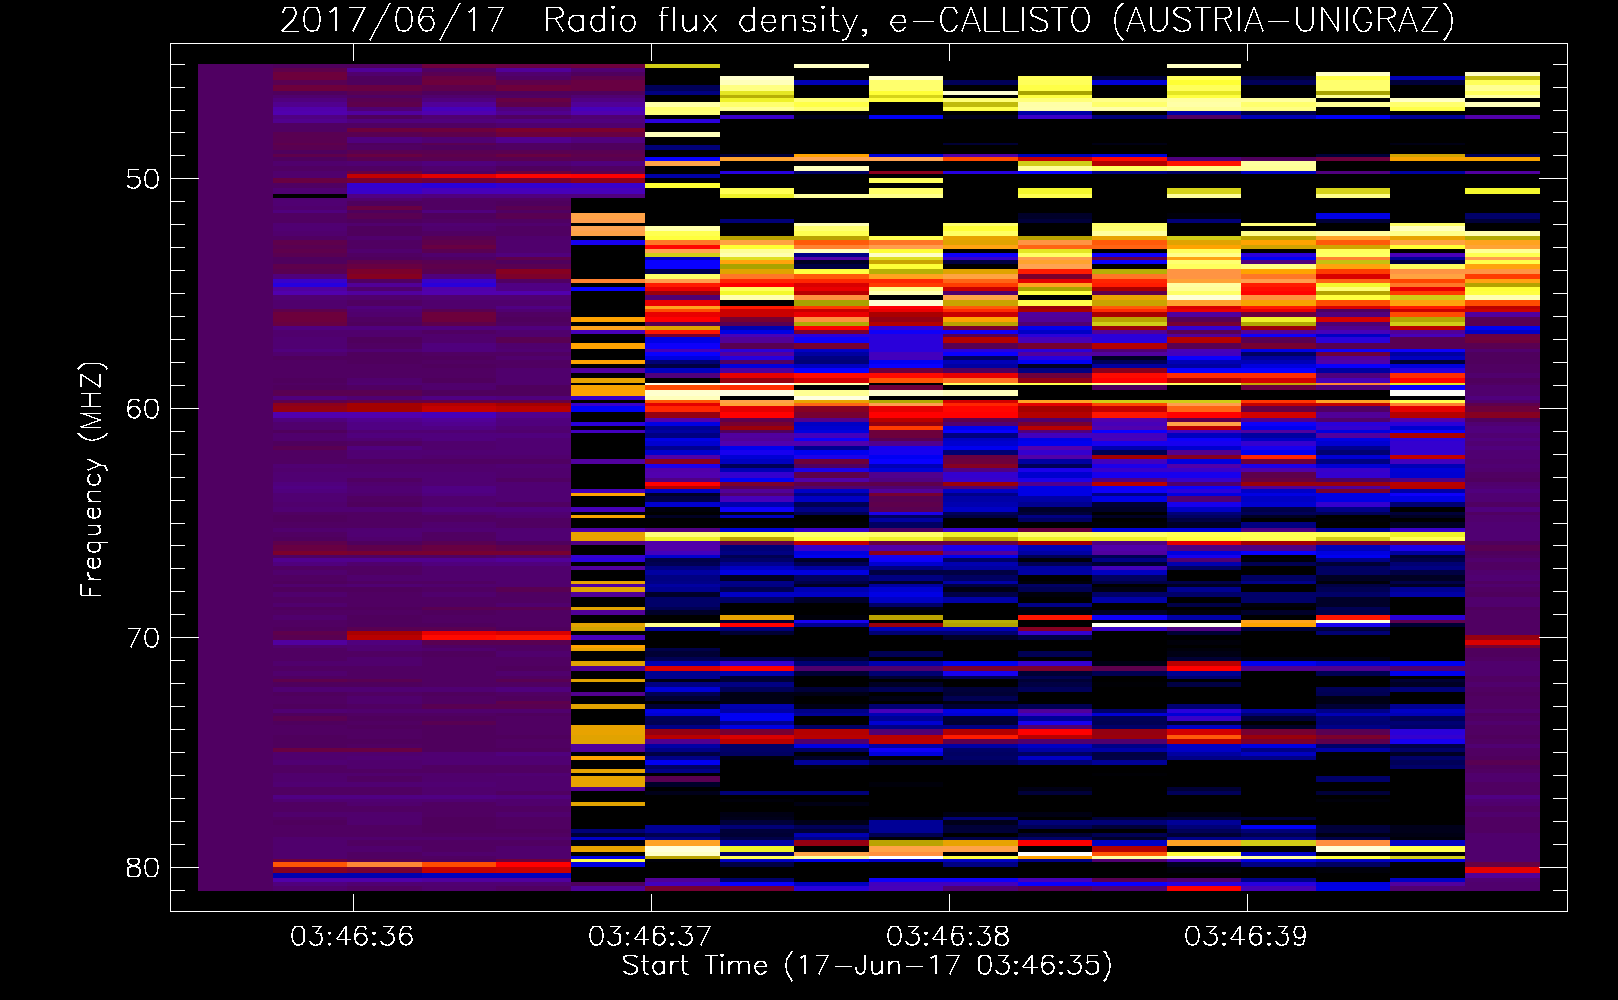
Task: Click the 50 MHz frequency tick label
Action: click(143, 179)
